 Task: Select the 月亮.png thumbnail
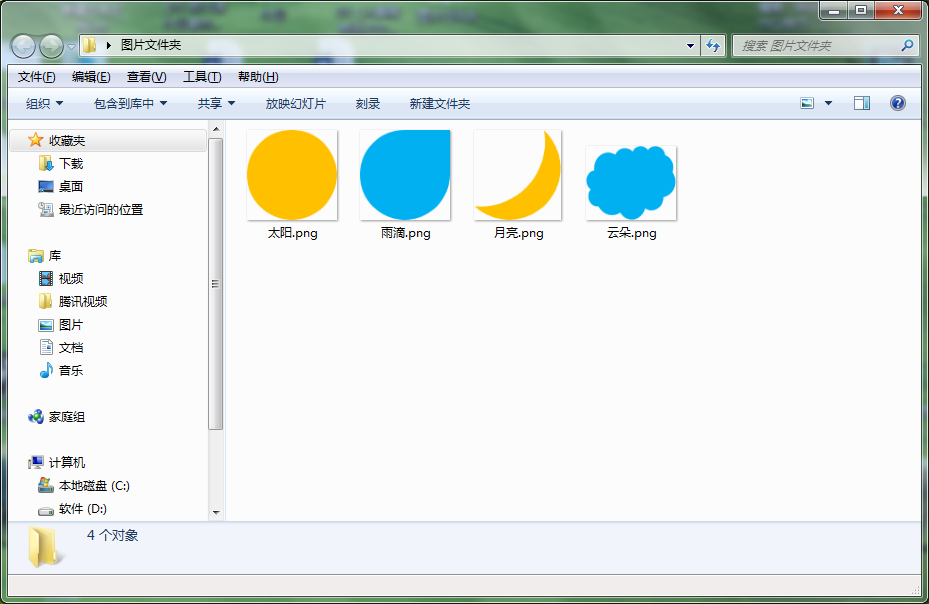click(518, 175)
